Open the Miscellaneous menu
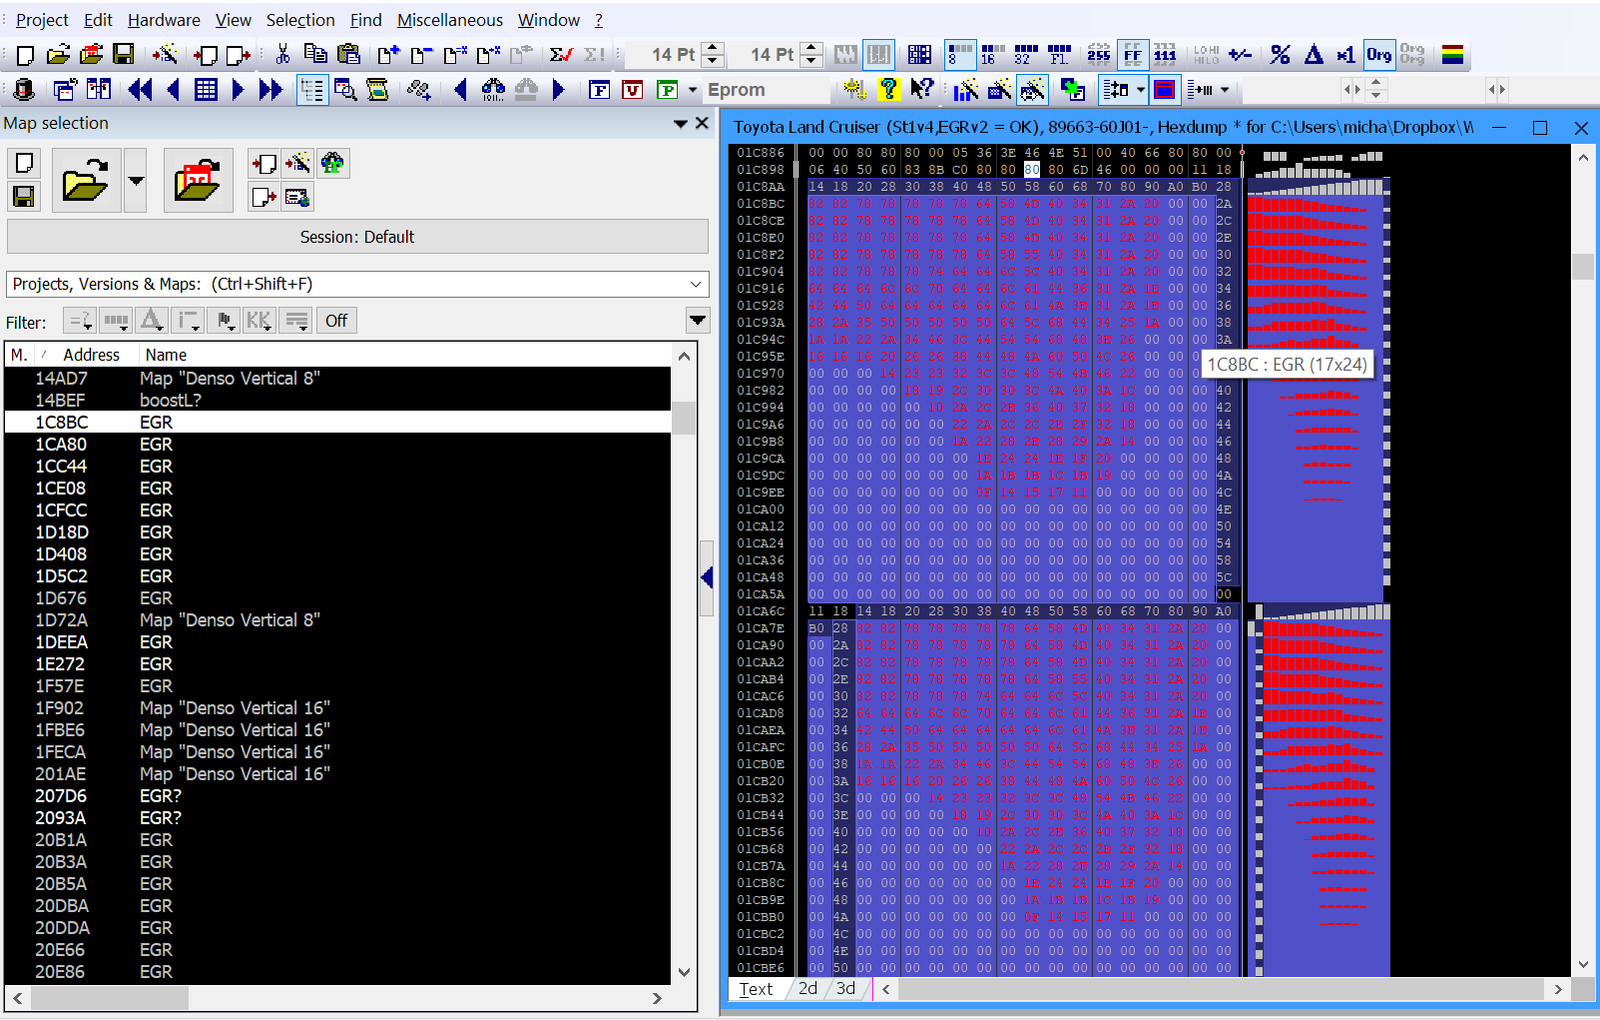This screenshot has height=1020, width=1600. pyautogui.click(x=450, y=20)
